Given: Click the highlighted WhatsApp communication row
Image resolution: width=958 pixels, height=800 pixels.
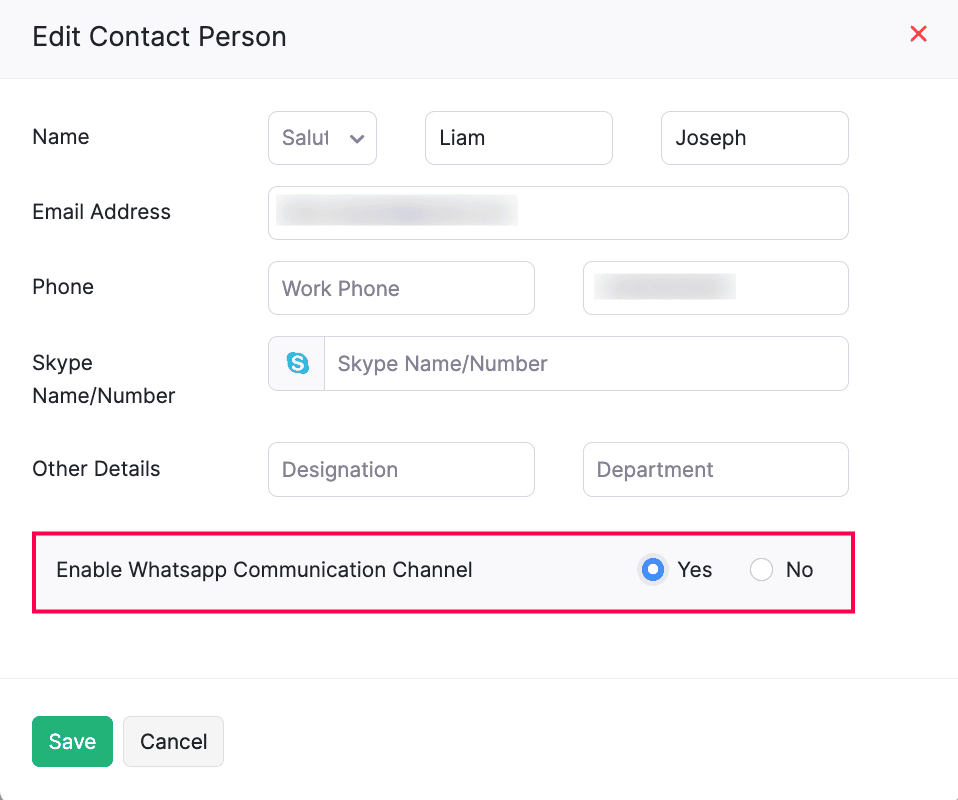Looking at the screenshot, I should coord(443,570).
